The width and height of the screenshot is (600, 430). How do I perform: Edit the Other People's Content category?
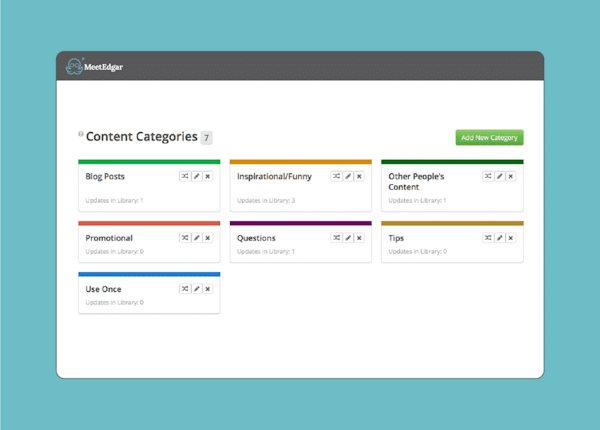[500, 176]
